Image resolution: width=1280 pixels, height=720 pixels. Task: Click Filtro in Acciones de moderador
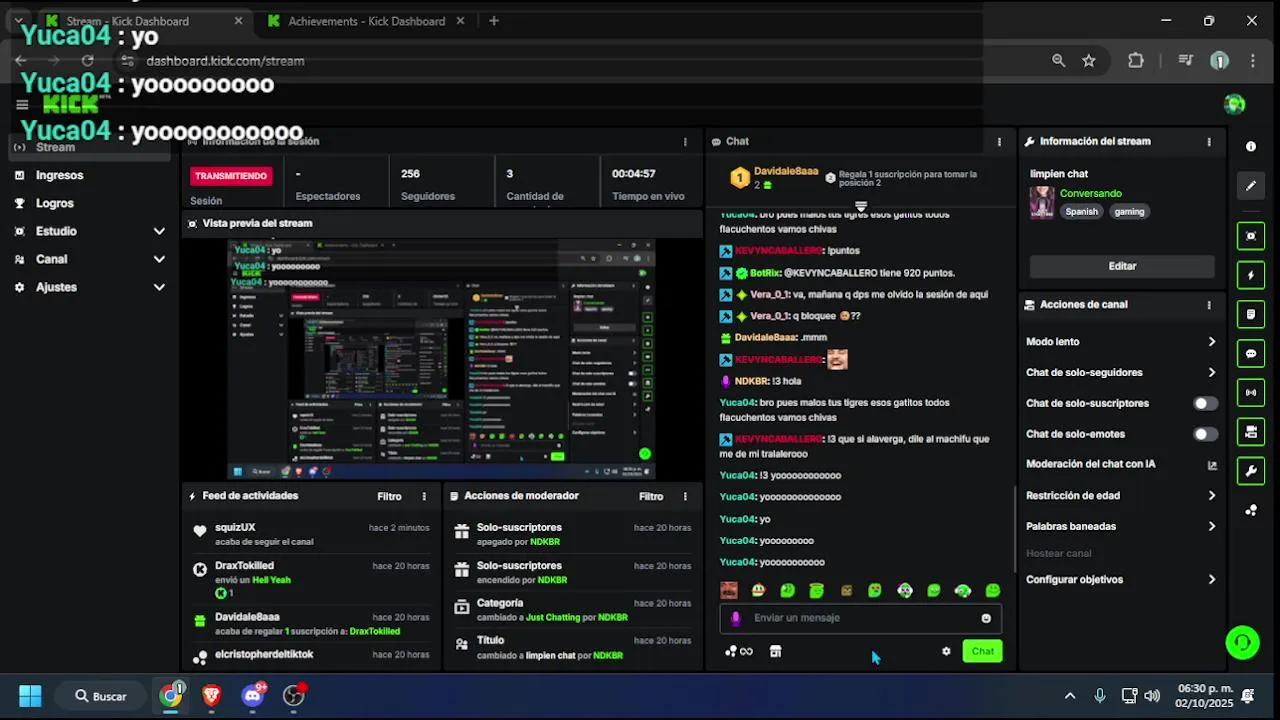[x=651, y=497]
